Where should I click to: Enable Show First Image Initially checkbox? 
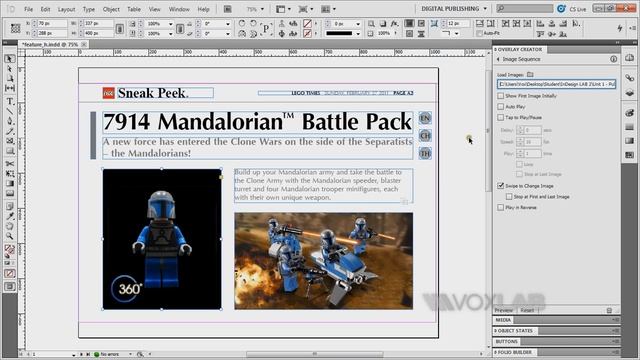[x=501, y=96]
